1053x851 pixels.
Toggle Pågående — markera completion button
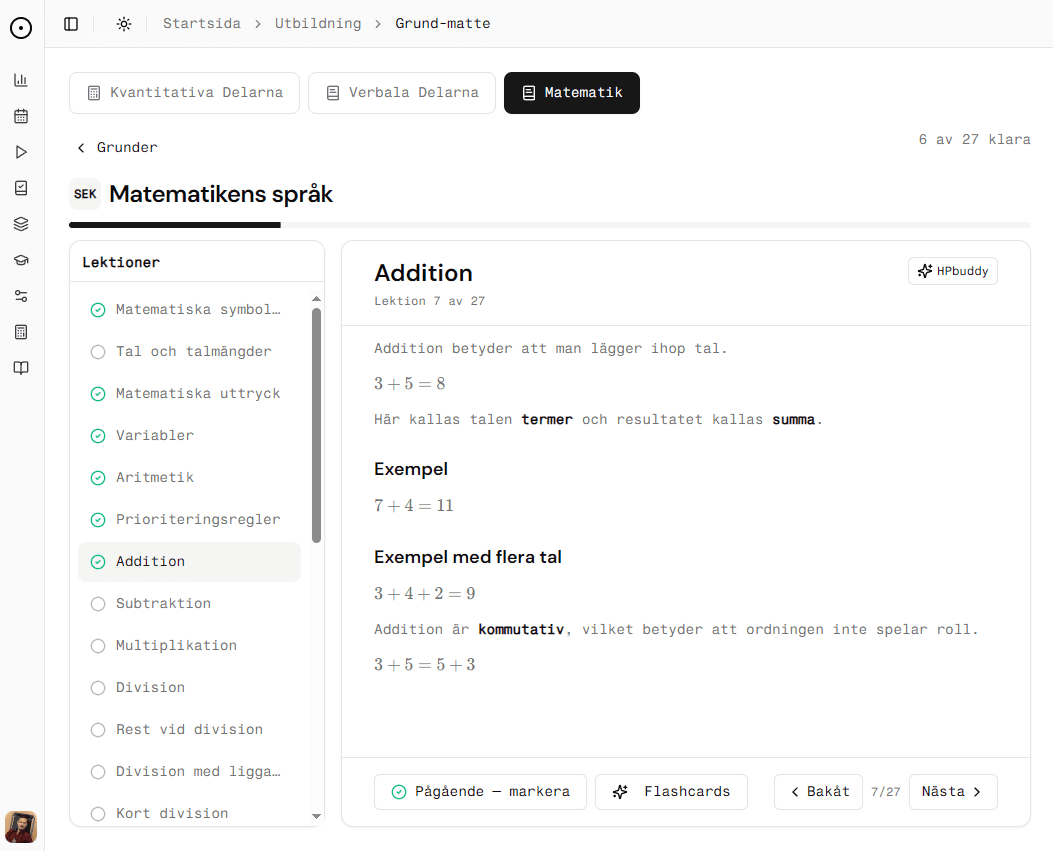(480, 792)
